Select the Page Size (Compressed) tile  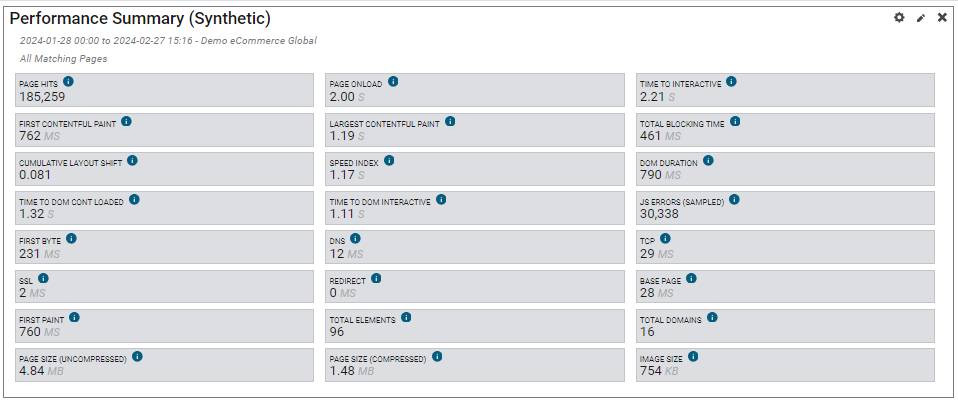coord(475,364)
